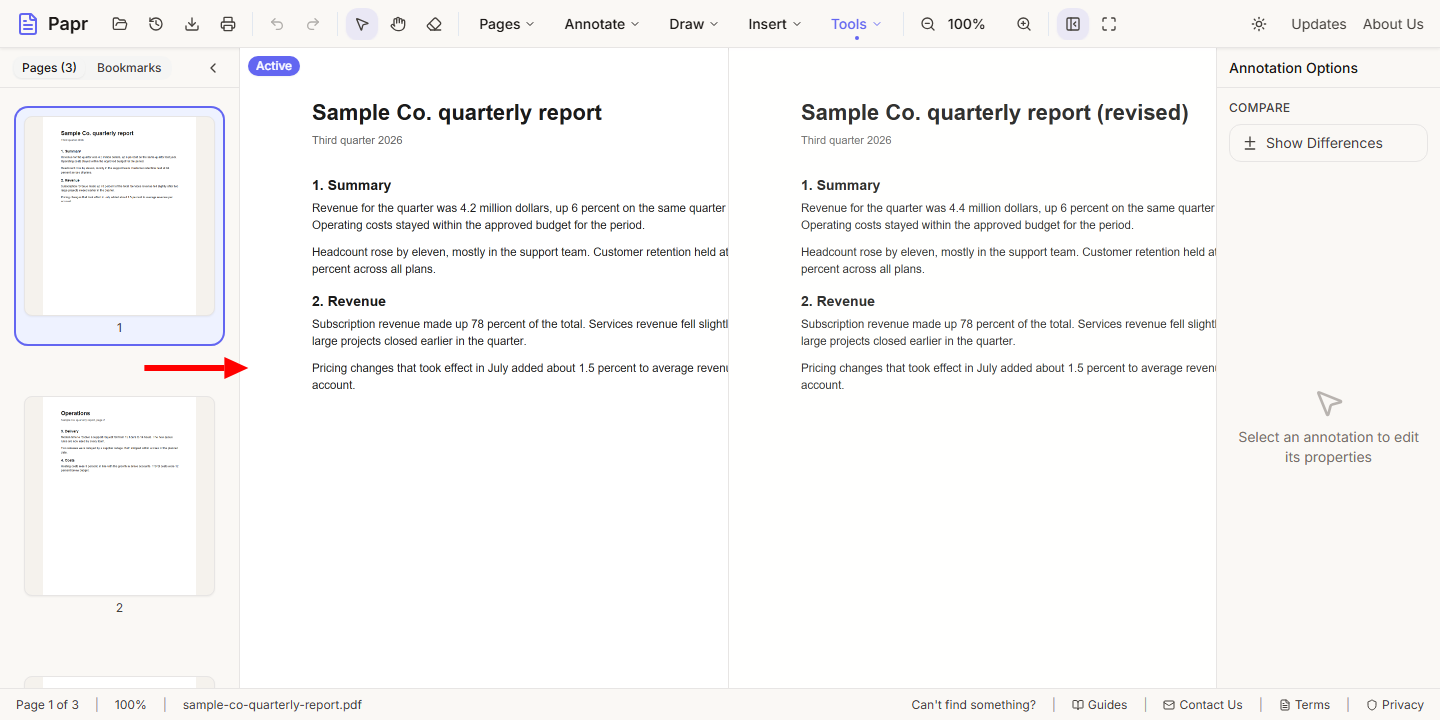Open the Annotate dropdown menu
Screen dimensions: 1440x720
(x=602, y=24)
